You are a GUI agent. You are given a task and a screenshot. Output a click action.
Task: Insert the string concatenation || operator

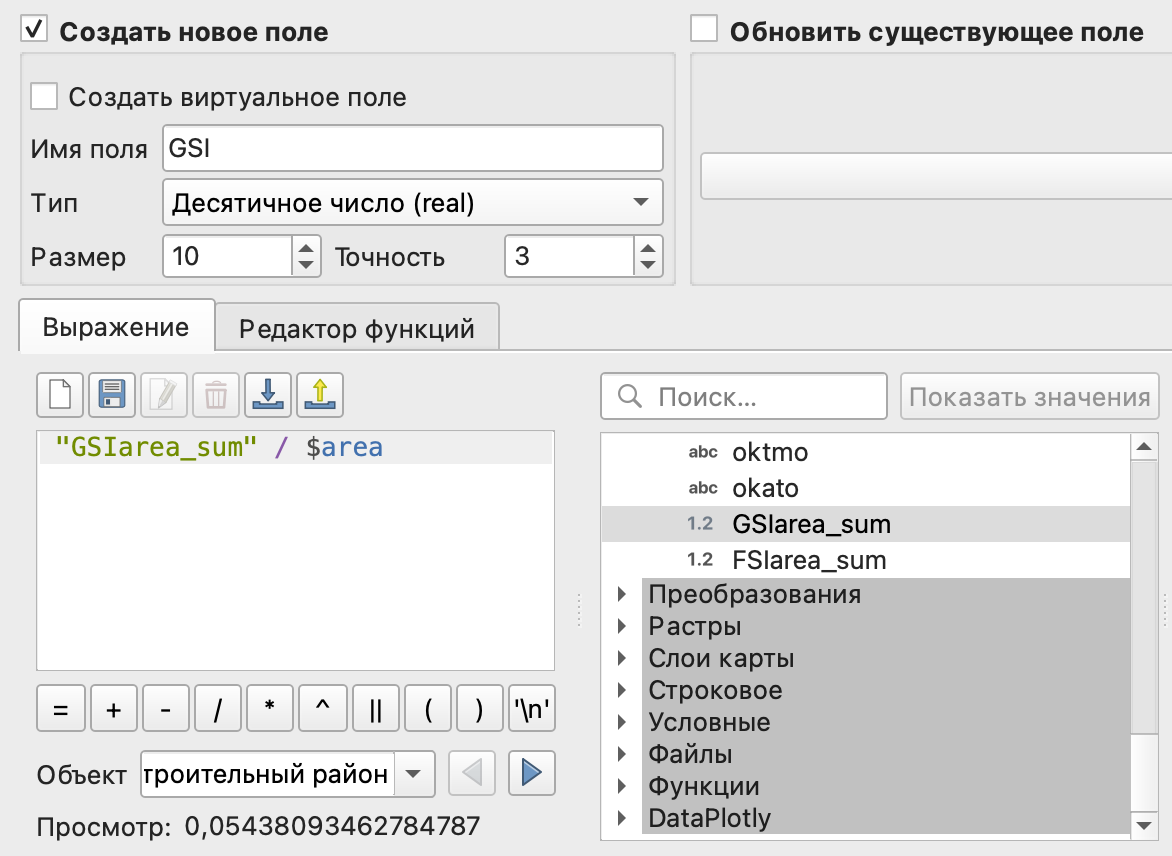pos(375,710)
